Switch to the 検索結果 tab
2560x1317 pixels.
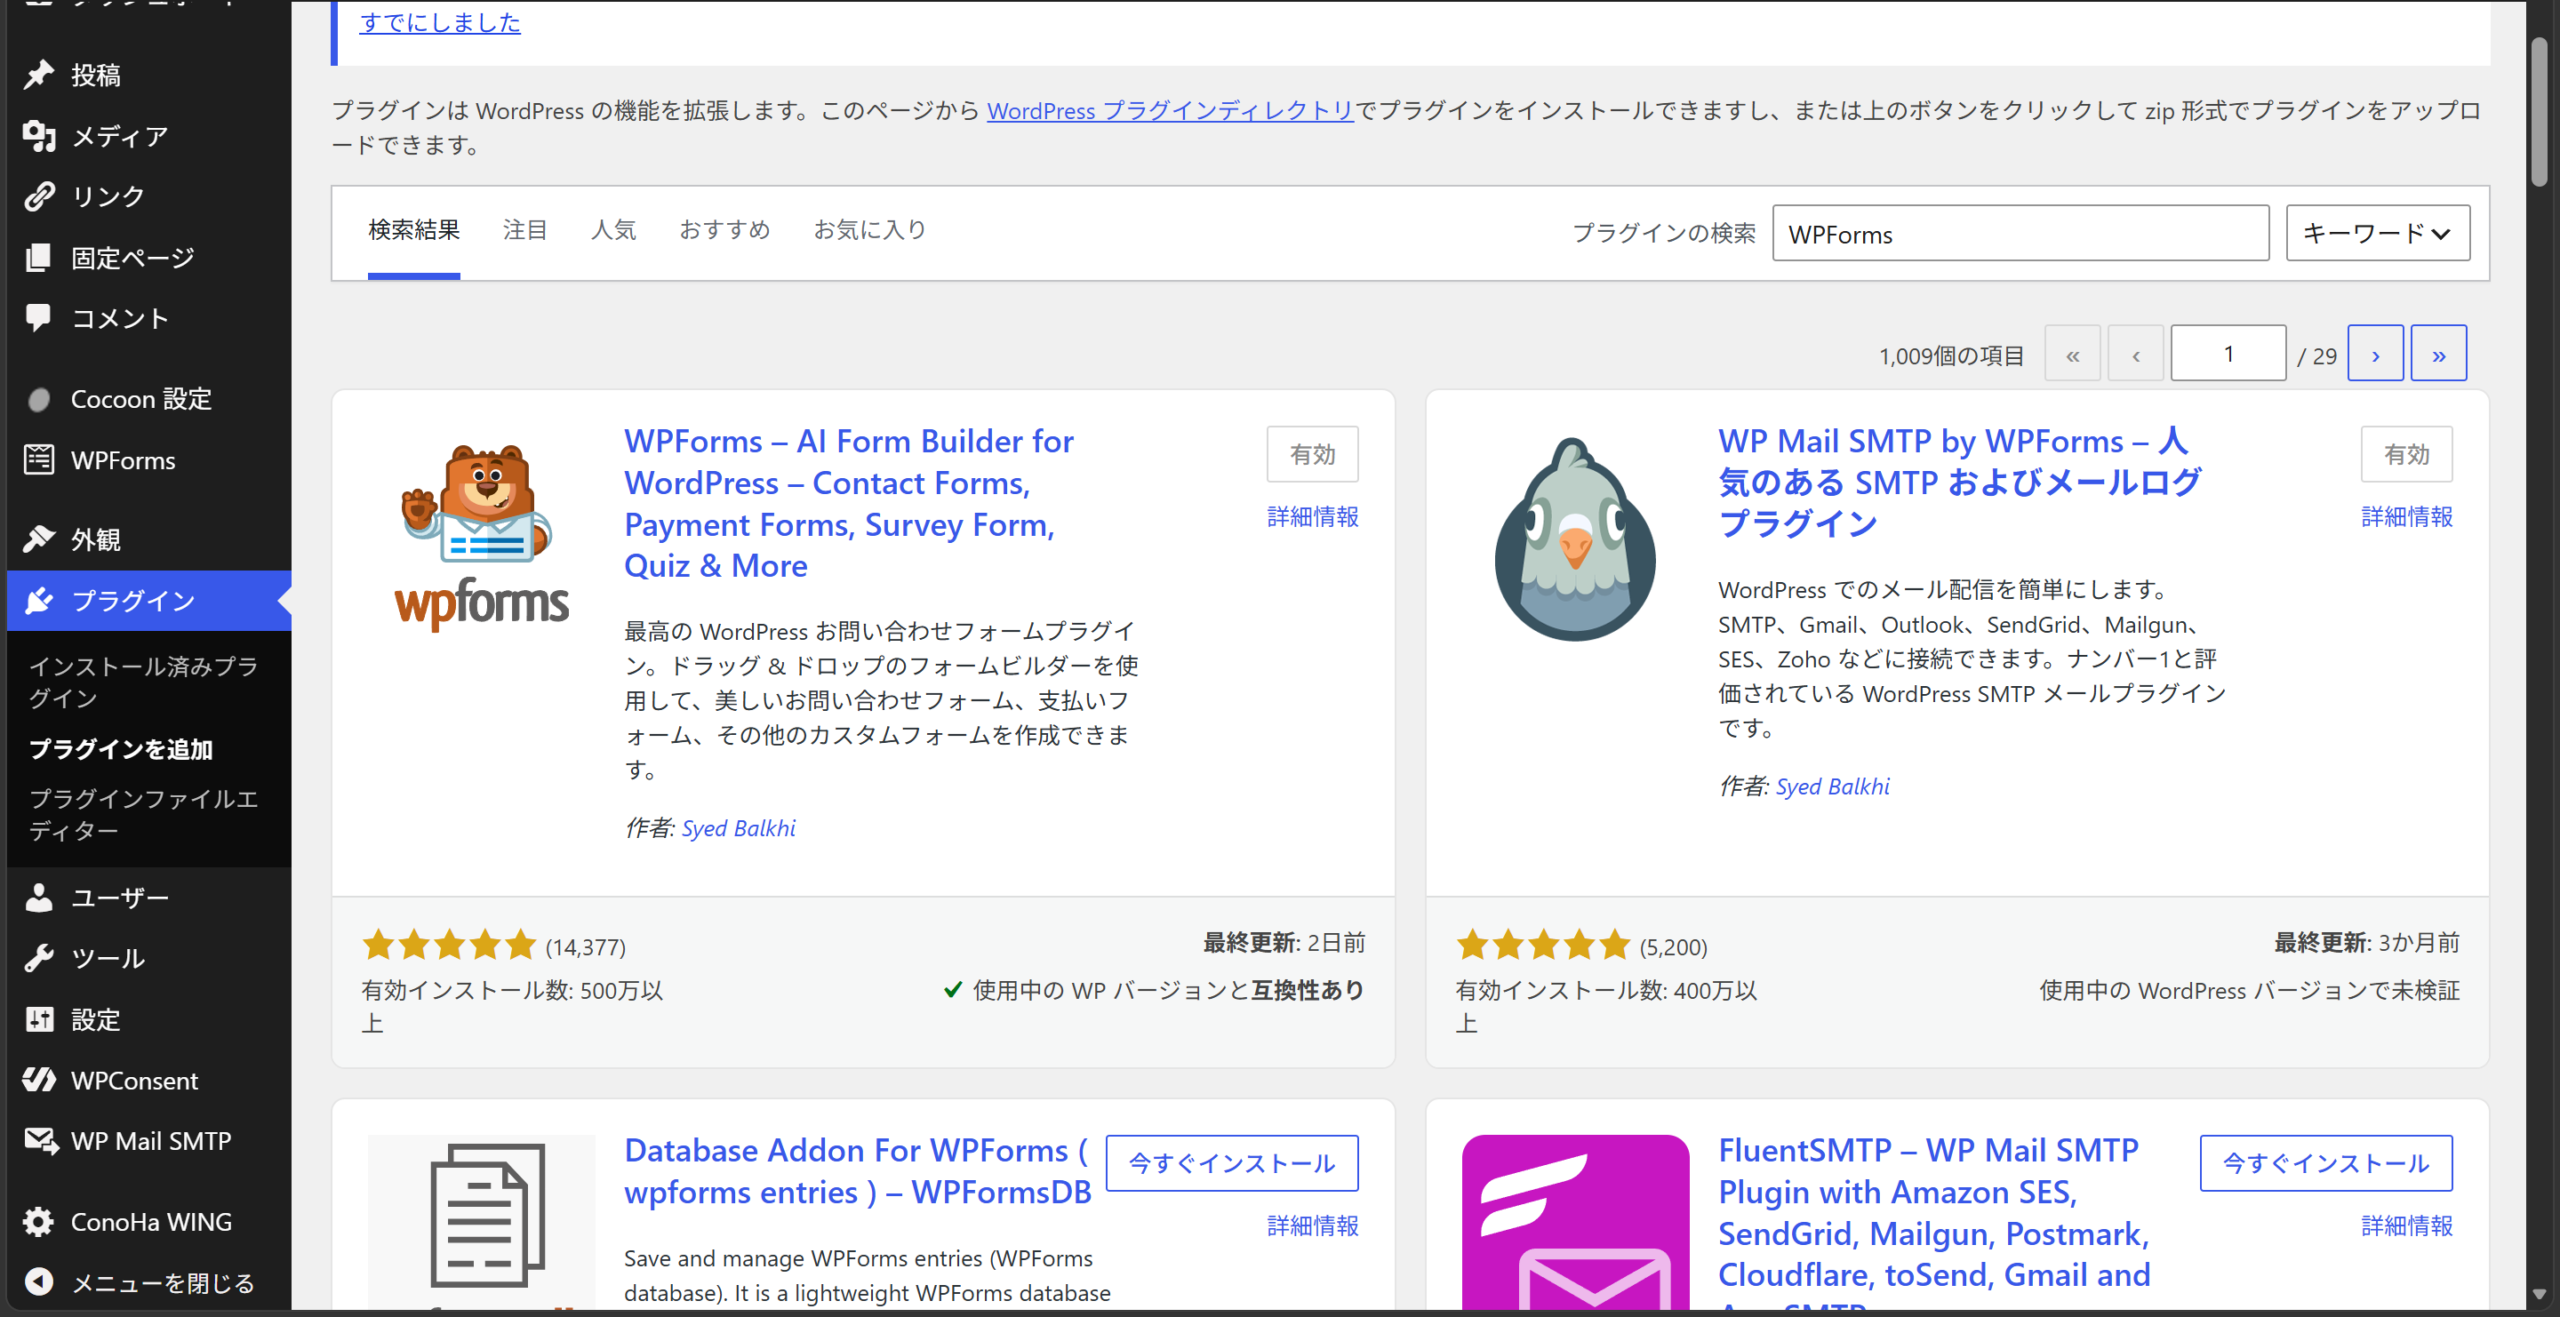pos(414,231)
